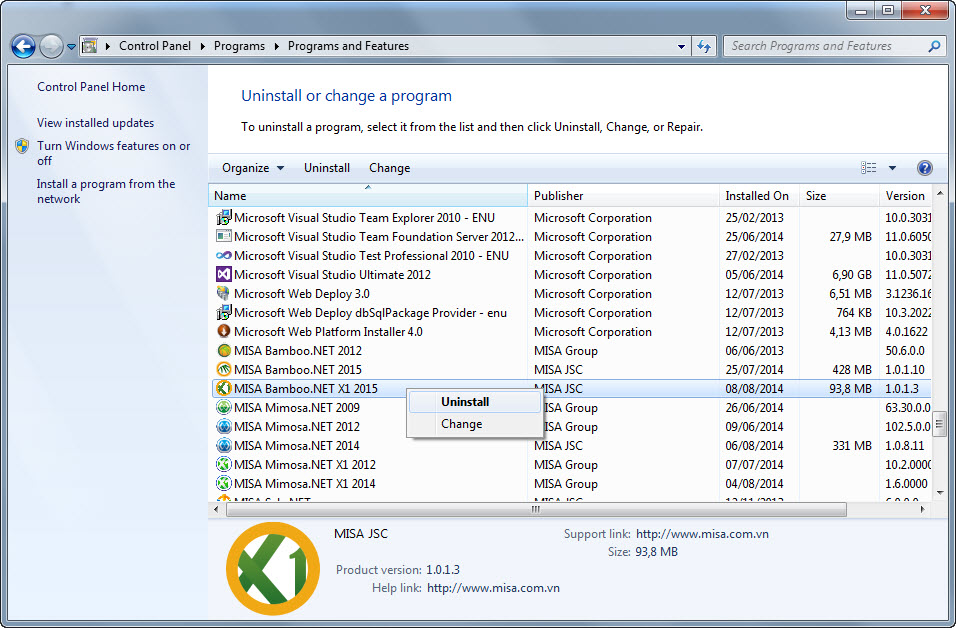Open the support link www.misa.com.vn
The width and height of the screenshot is (956, 628).
point(702,533)
